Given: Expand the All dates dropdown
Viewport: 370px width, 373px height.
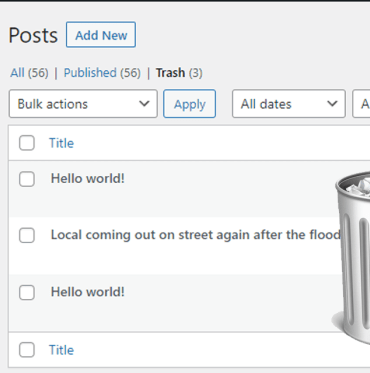Looking at the screenshot, I should click(289, 104).
